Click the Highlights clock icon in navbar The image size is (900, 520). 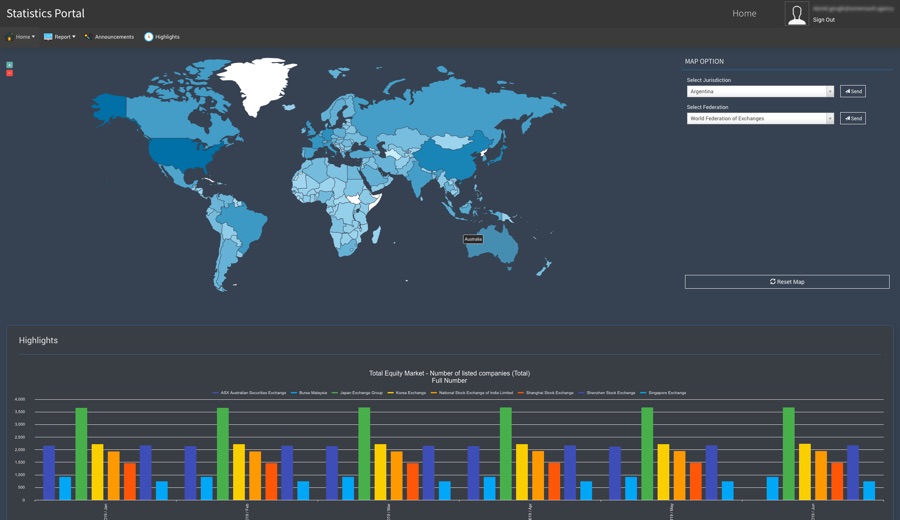(x=149, y=37)
